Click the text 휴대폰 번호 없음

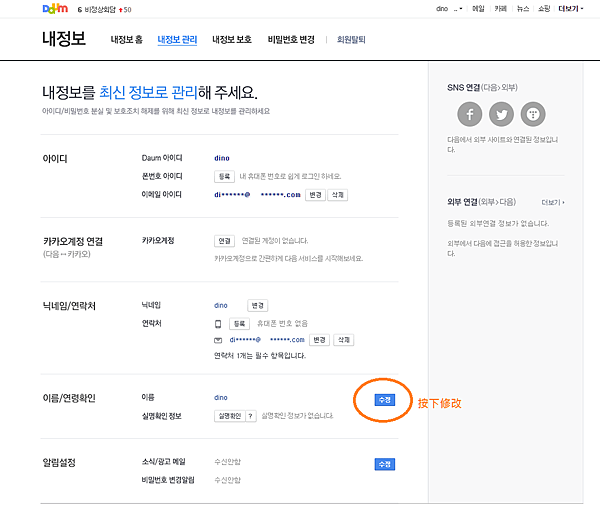[282, 324]
